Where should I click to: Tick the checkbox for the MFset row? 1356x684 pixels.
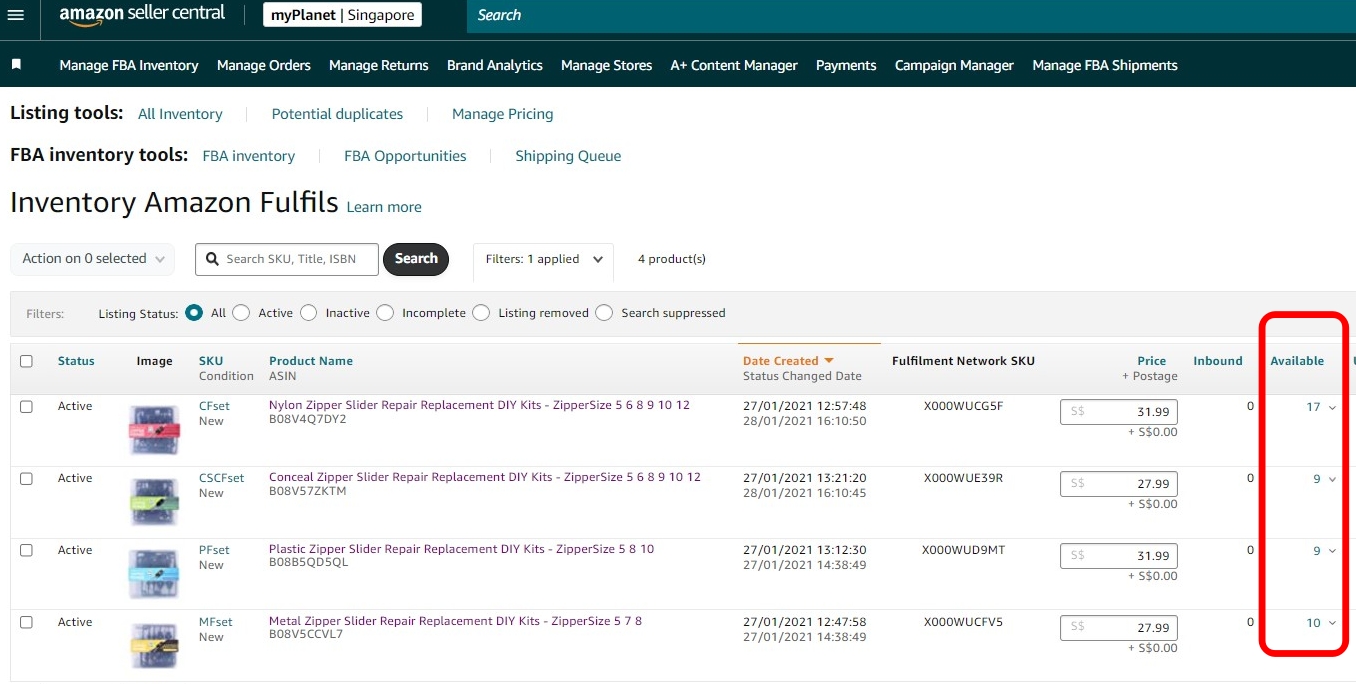click(x=27, y=622)
